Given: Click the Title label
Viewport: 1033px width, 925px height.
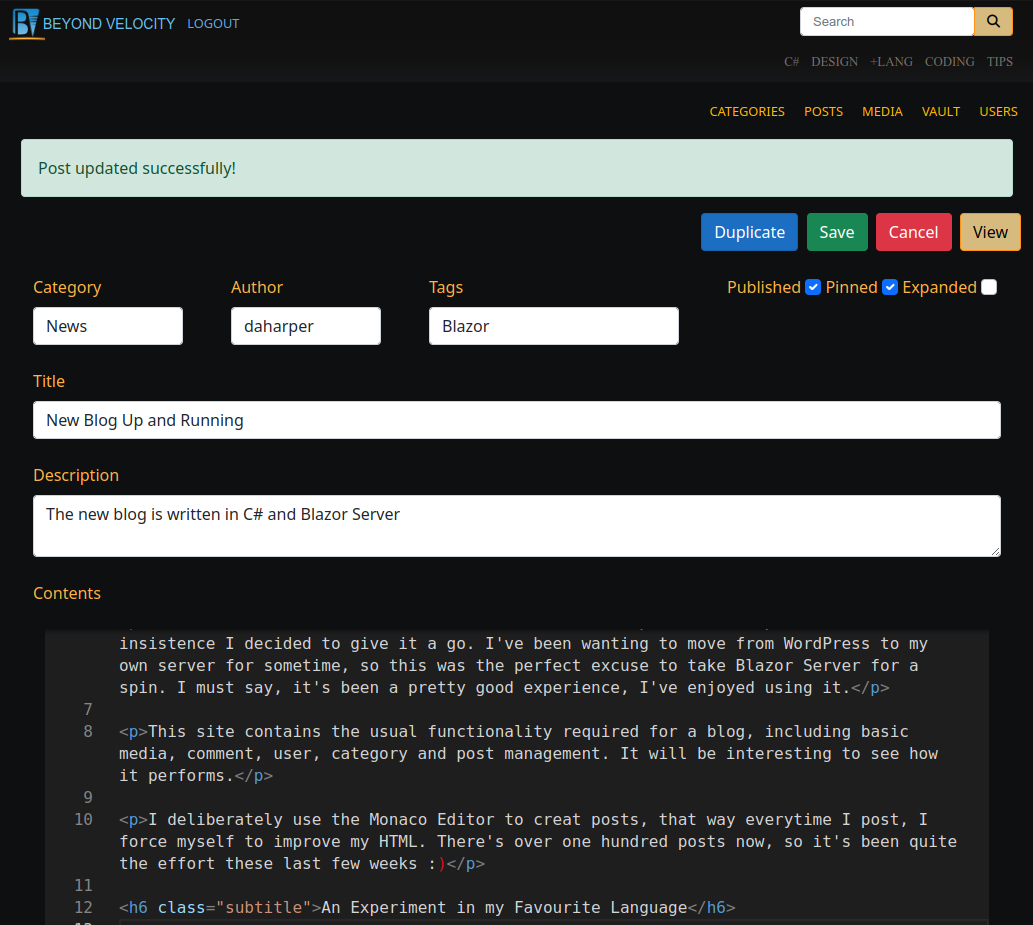Looking at the screenshot, I should pos(49,381).
